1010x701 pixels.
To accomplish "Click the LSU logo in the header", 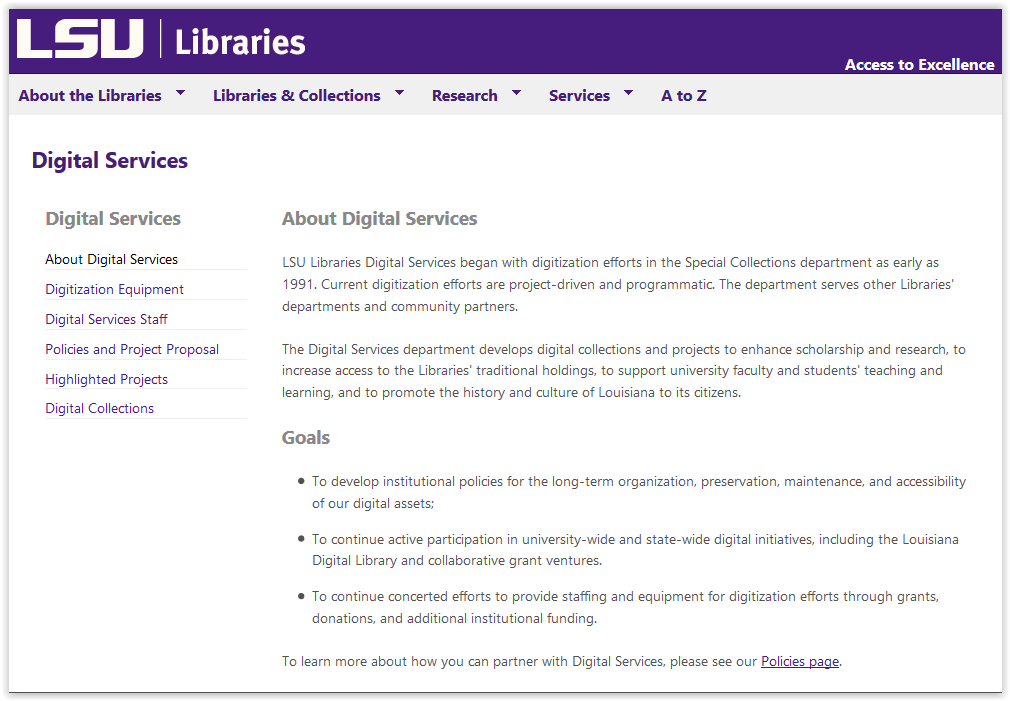I will 80,39.
